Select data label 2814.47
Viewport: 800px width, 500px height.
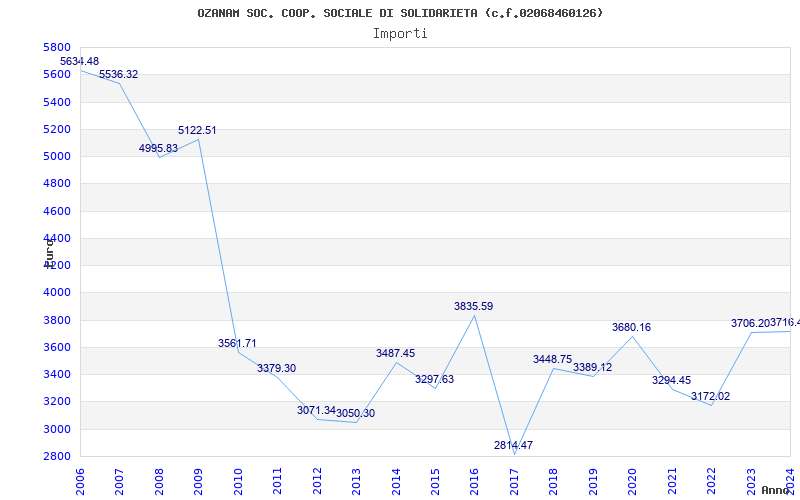[x=513, y=445]
